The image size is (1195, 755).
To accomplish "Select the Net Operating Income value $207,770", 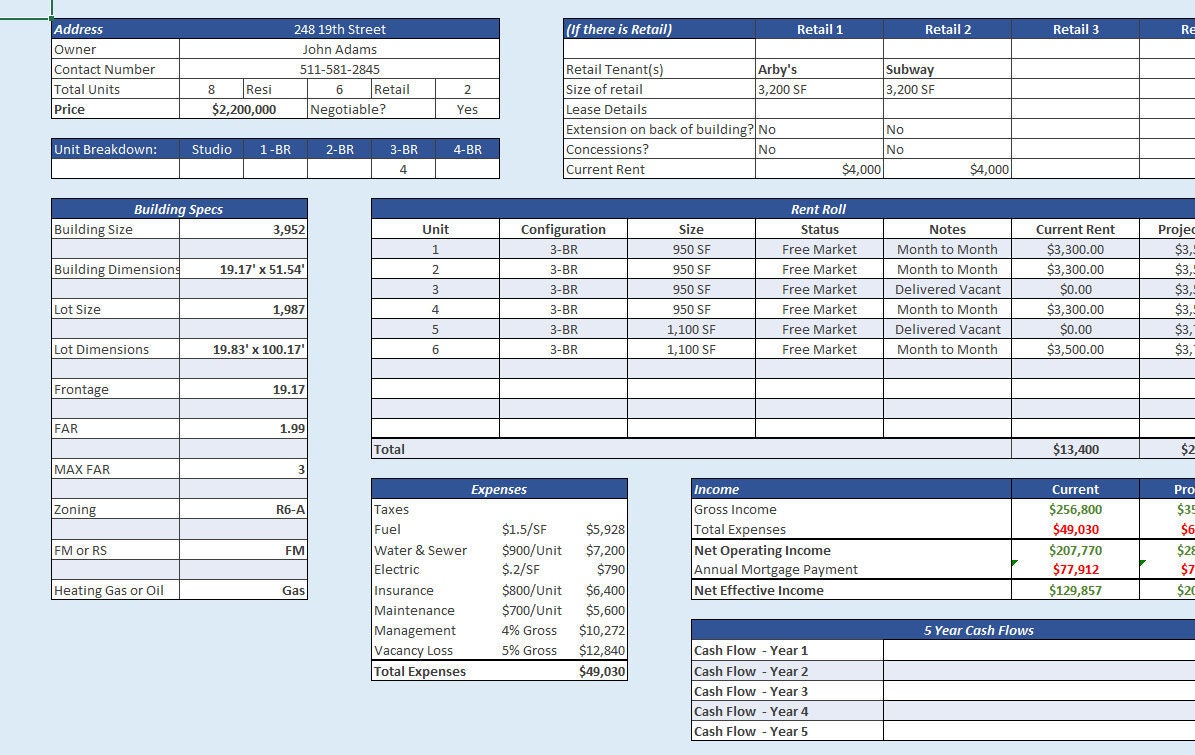I will pyautogui.click(x=1075, y=550).
